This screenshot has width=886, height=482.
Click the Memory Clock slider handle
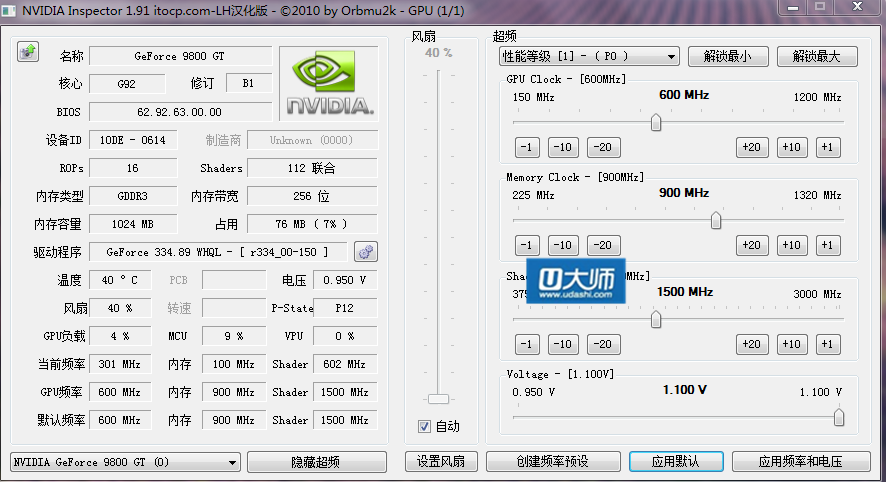click(716, 220)
